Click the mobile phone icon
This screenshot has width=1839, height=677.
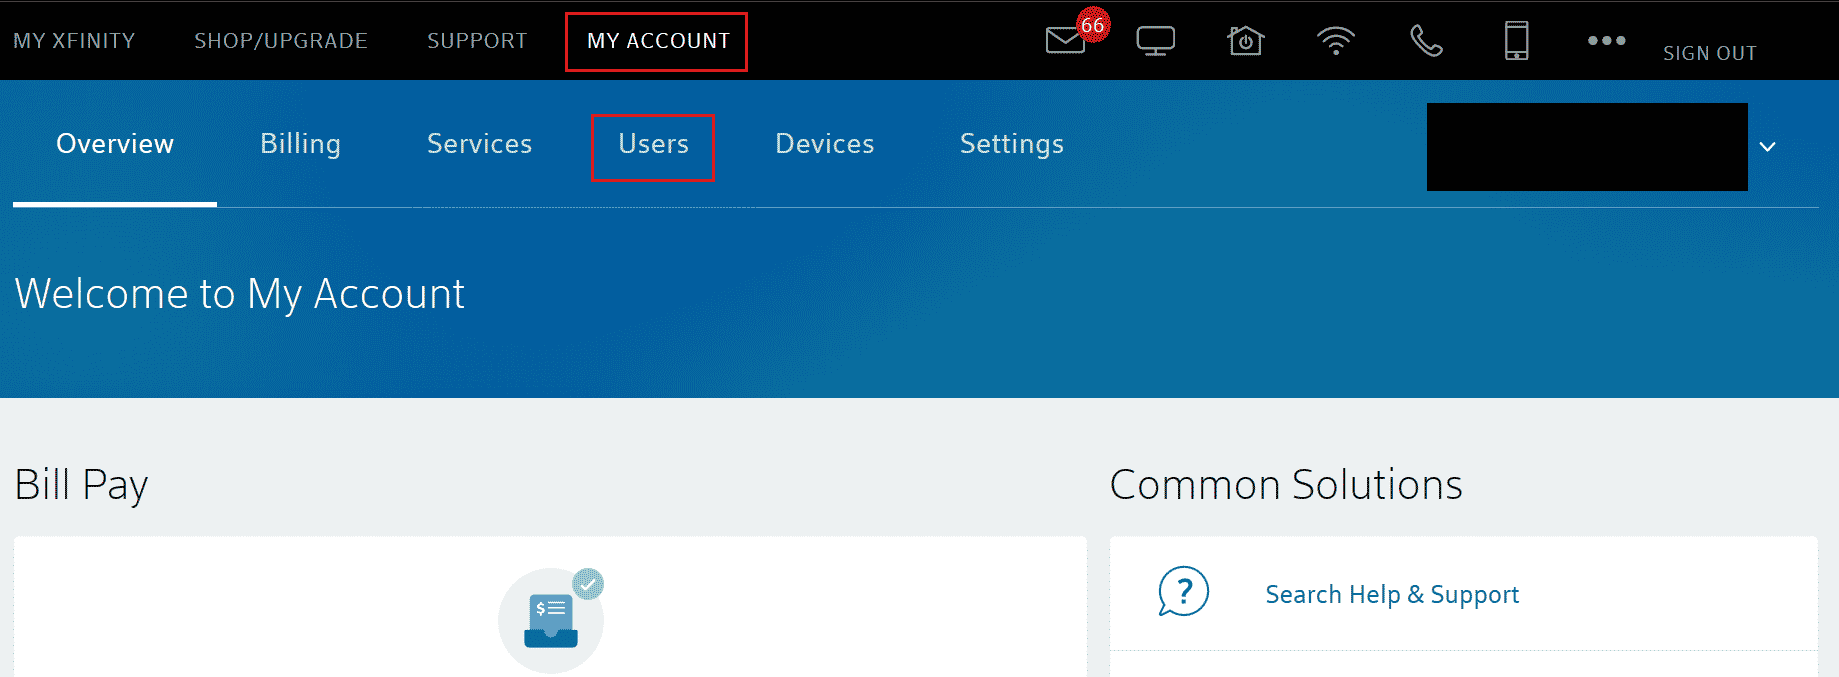1516,41
